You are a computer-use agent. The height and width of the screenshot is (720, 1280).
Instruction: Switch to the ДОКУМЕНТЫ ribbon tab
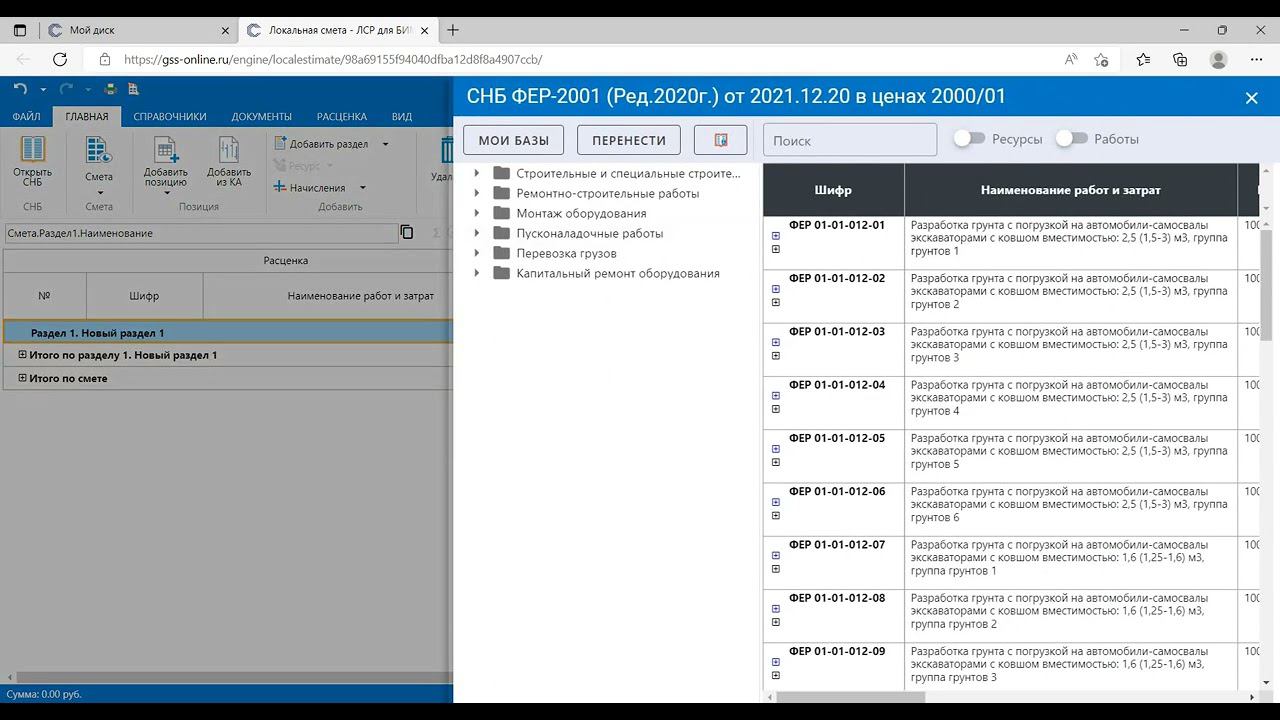pyautogui.click(x=262, y=116)
